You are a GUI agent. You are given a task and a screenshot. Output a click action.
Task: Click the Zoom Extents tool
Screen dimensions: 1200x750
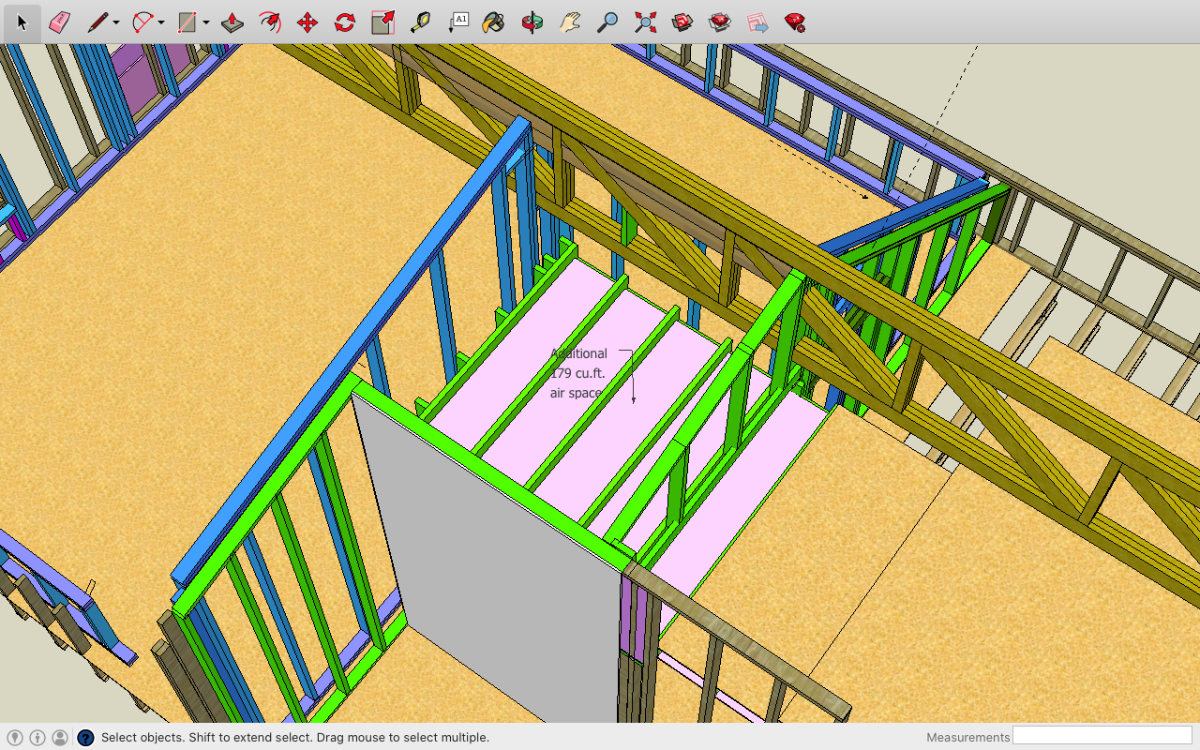(645, 22)
